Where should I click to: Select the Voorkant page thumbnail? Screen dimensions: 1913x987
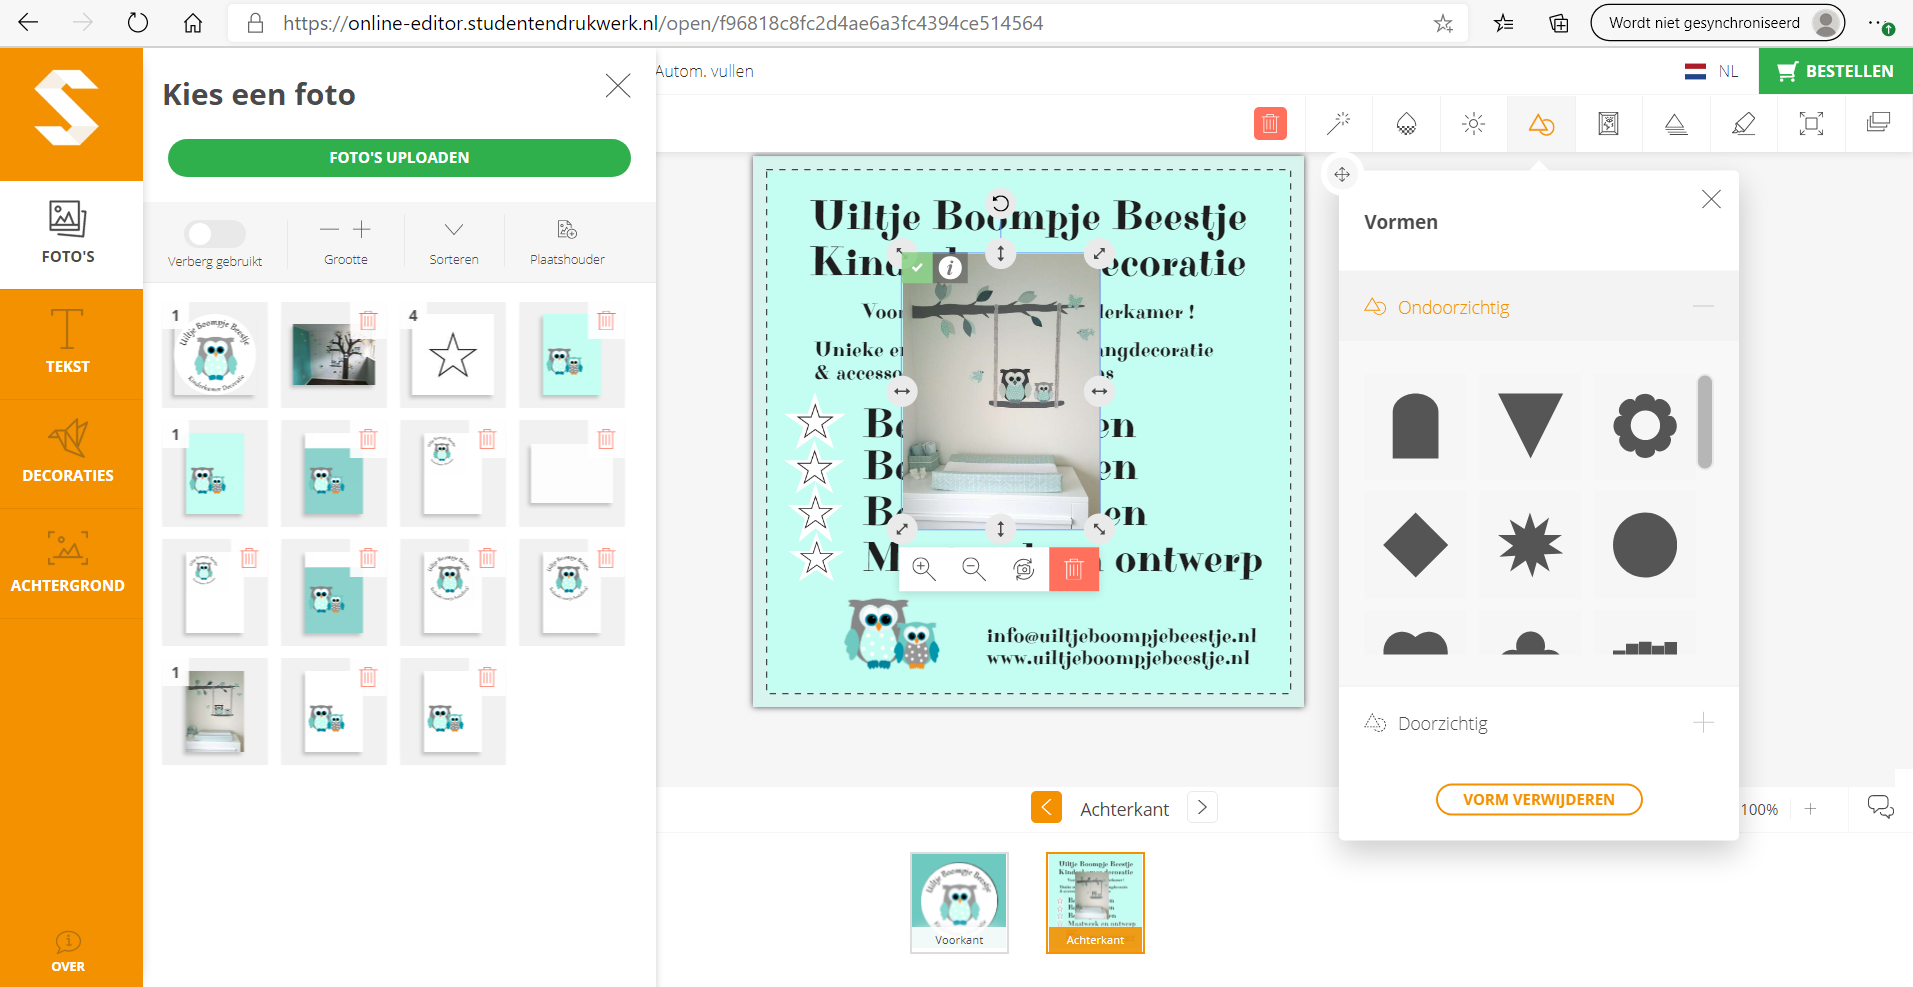click(959, 902)
